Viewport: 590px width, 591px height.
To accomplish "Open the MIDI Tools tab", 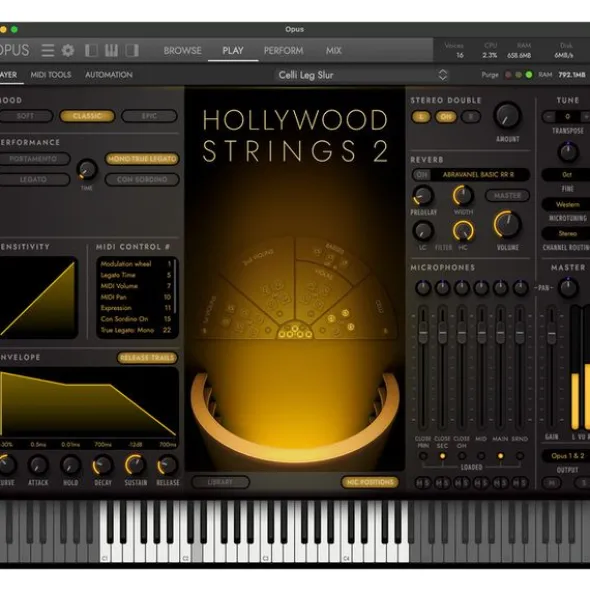I will coord(51,75).
